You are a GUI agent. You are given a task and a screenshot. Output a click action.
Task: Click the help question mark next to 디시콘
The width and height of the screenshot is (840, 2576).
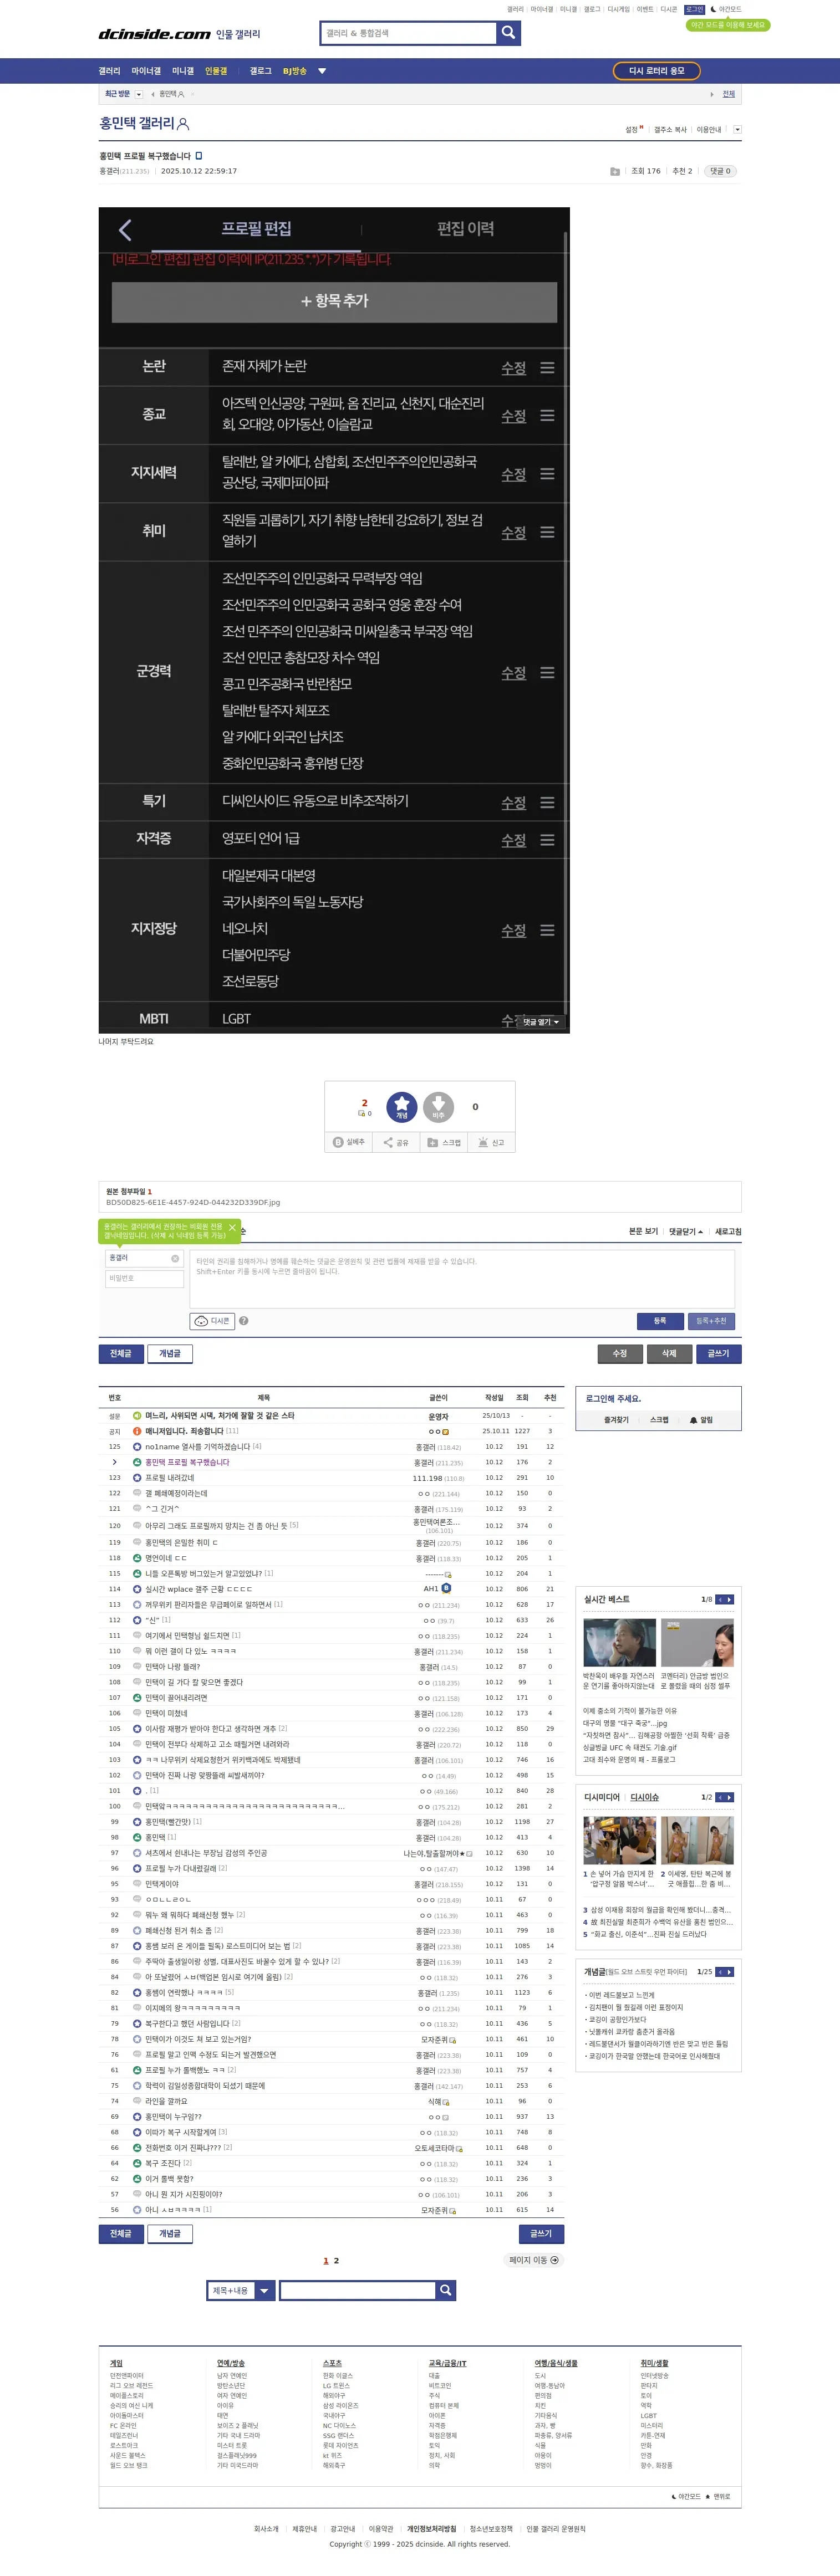[244, 1321]
